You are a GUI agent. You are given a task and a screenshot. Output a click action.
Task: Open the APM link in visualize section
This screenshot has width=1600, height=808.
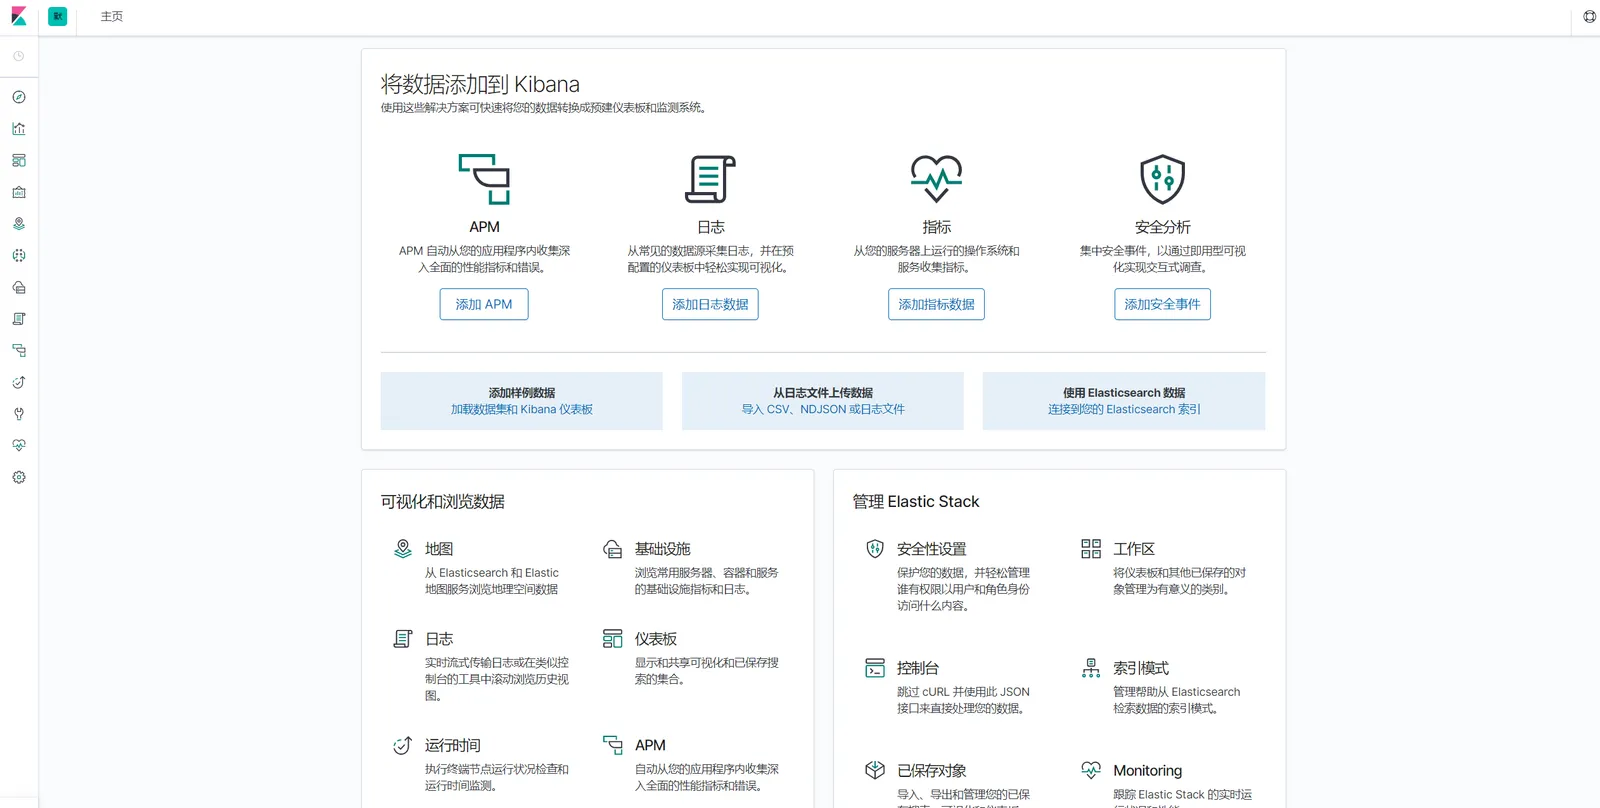[650, 745]
